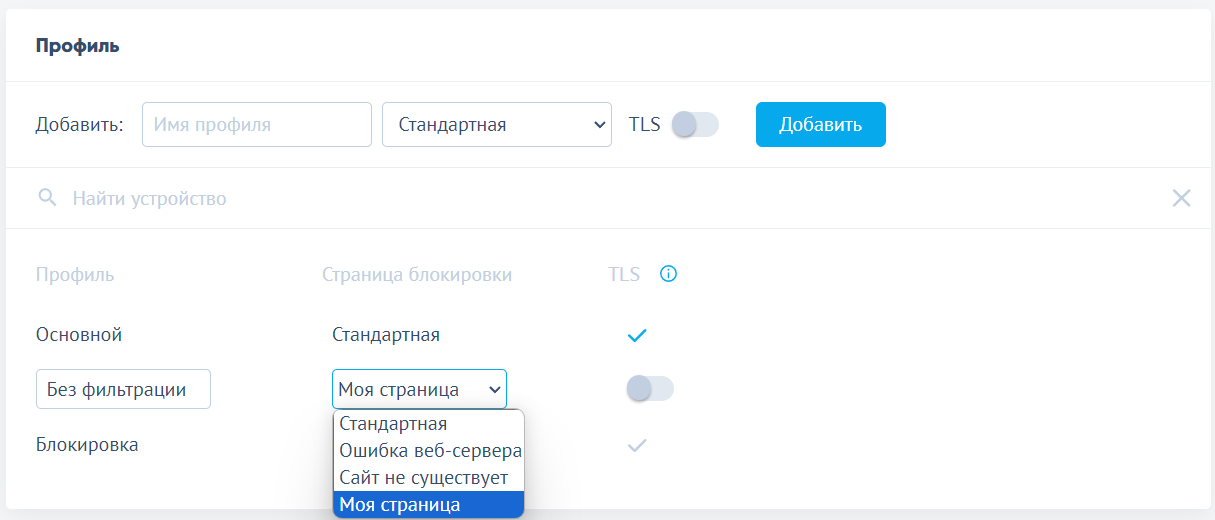1215x520 pixels.
Task: Click the Блокировка profile name
Action: tap(87, 445)
